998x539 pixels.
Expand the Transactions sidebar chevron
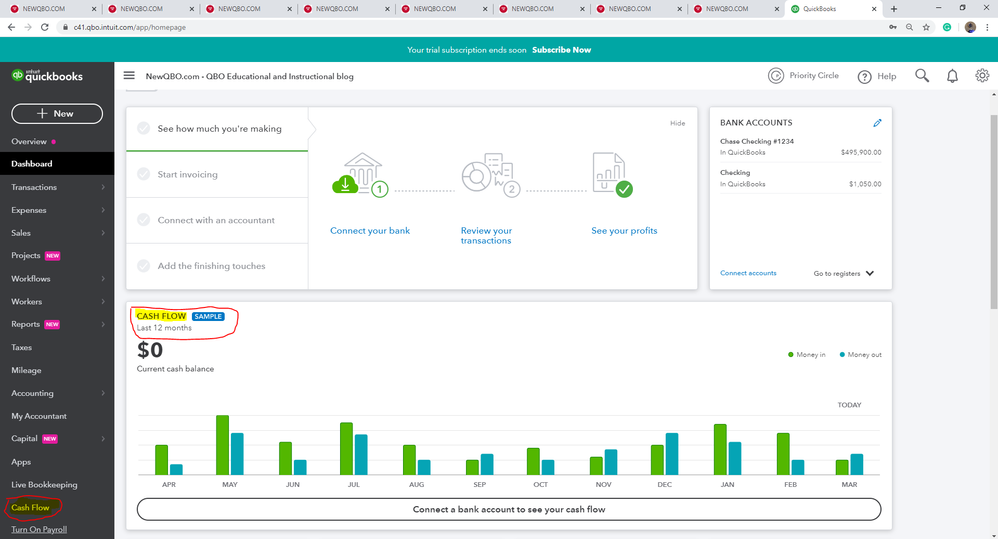coord(103,187)
